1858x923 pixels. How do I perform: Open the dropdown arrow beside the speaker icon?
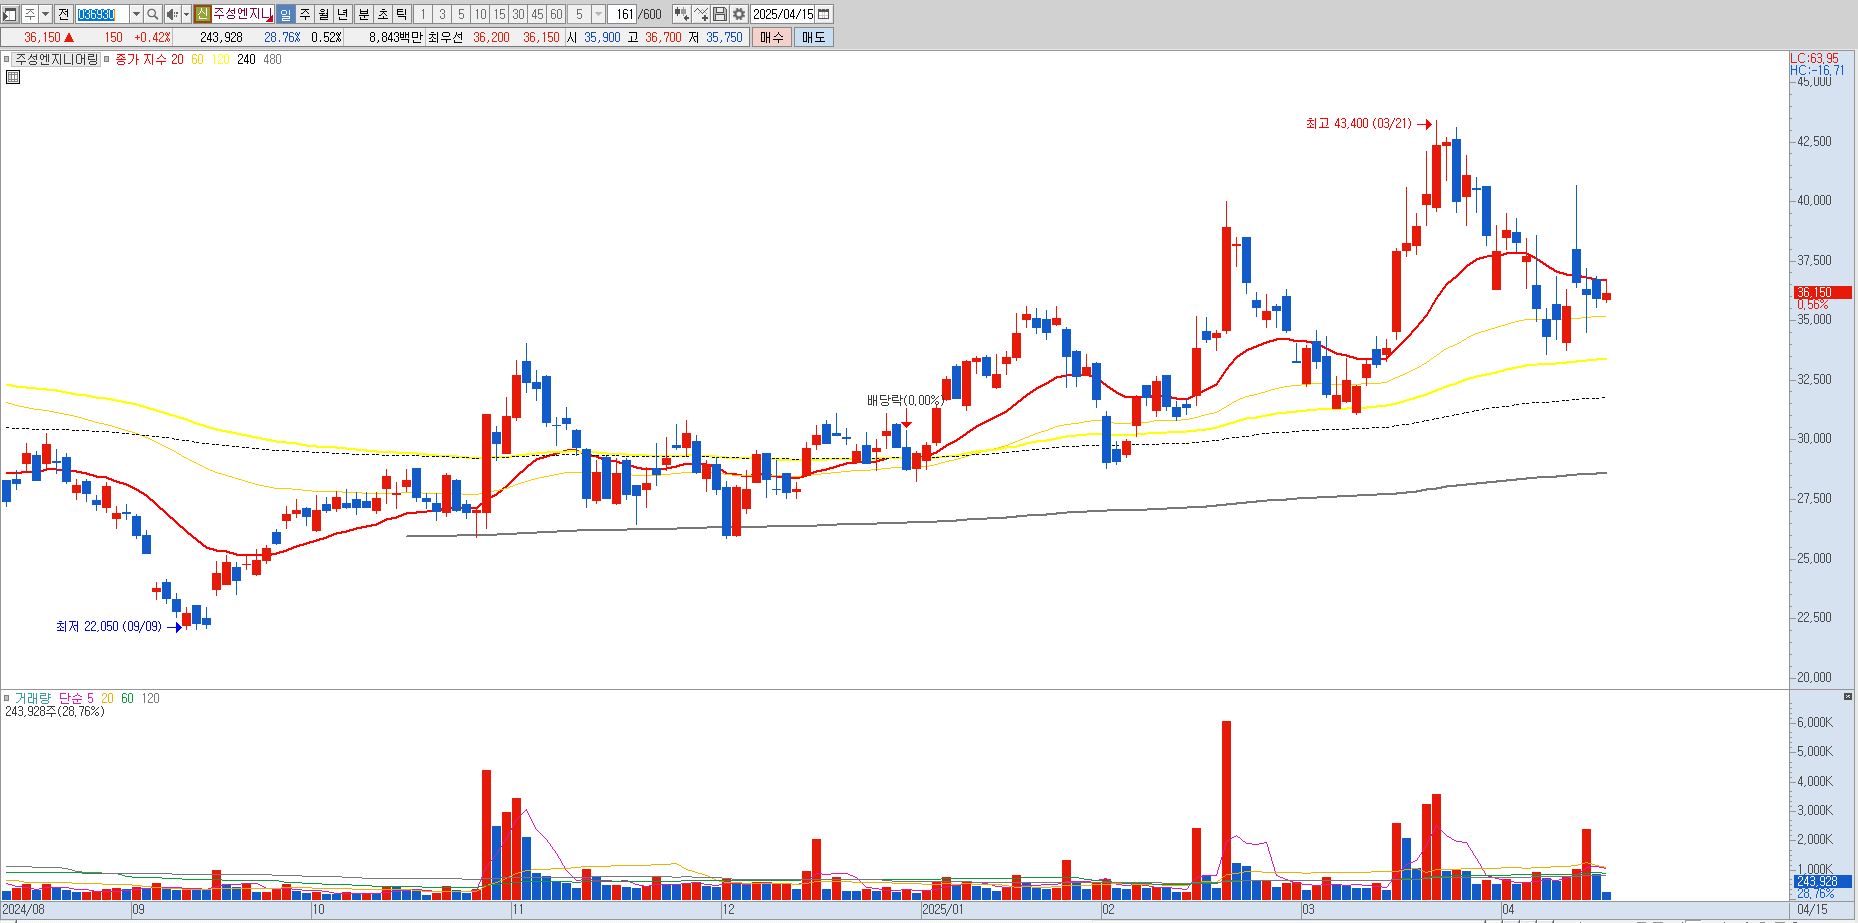click(x=186, y=14)
